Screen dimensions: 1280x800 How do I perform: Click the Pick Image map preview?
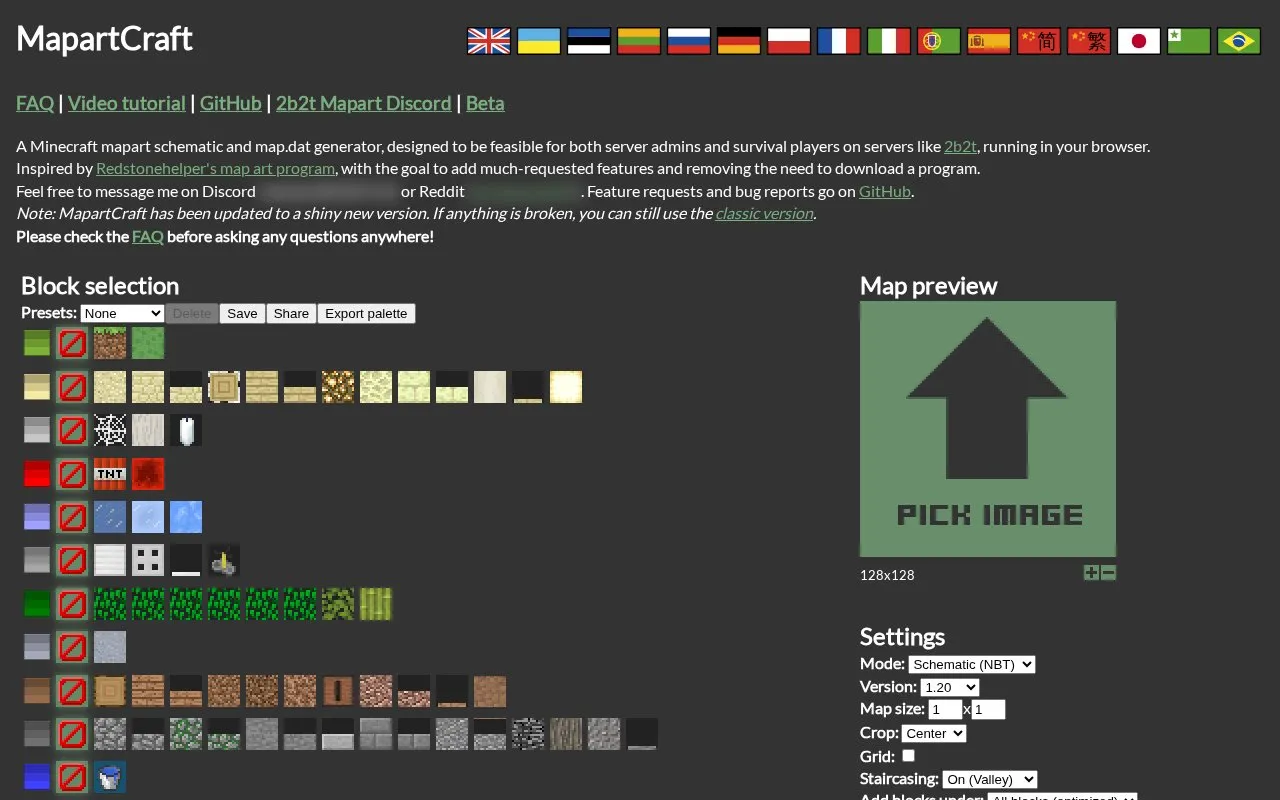988,429
